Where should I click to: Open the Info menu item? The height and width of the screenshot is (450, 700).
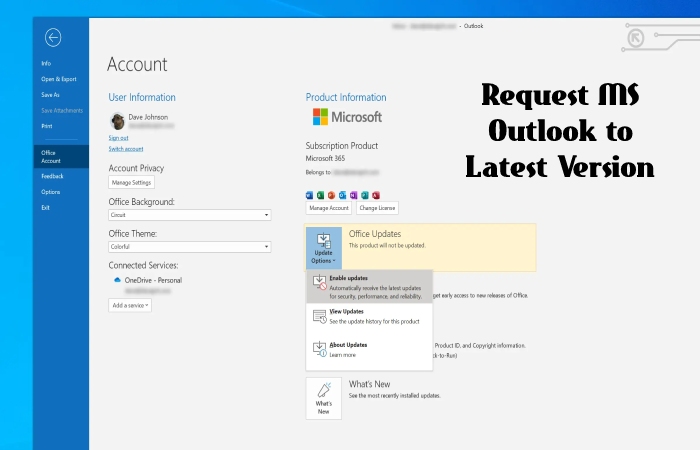pos(46,63)
